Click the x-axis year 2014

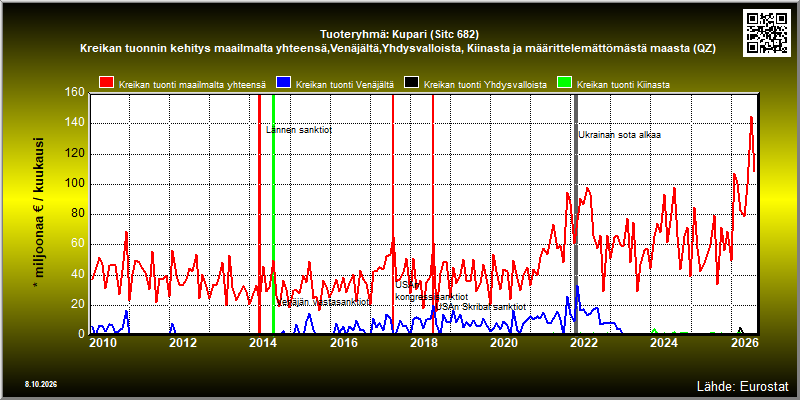tap(263, 343)
